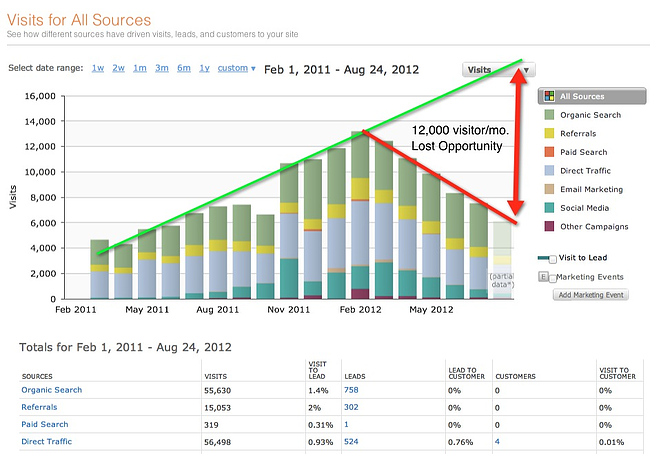Click the LEAD TO CUSTOMER column header

466,373
